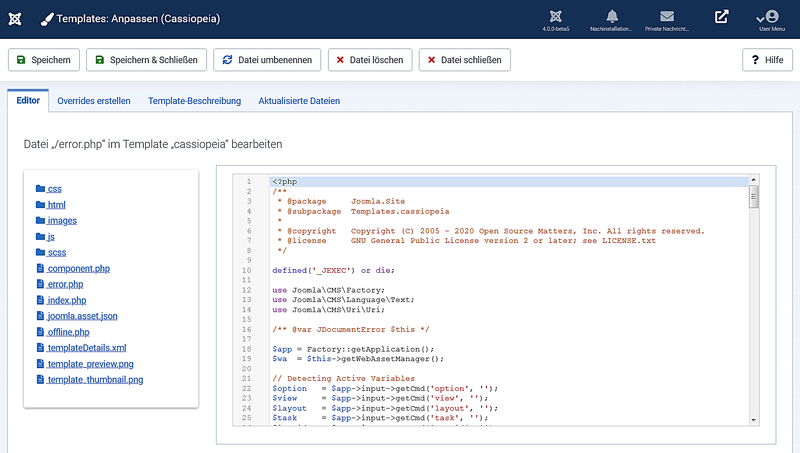The width and height of the screenshot is (800, 453).
Task: Open error.php file link
Action: coord(65,284)
